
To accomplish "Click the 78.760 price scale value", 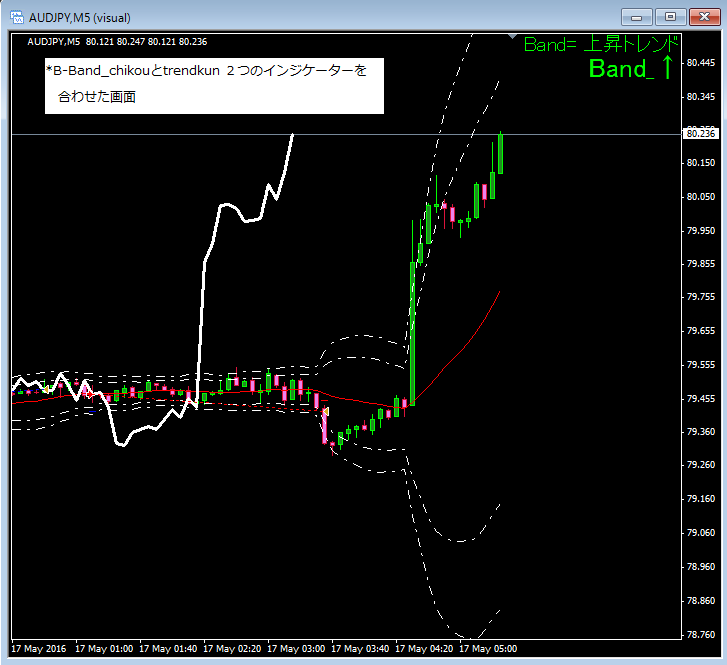I will (x=701, y=634).
